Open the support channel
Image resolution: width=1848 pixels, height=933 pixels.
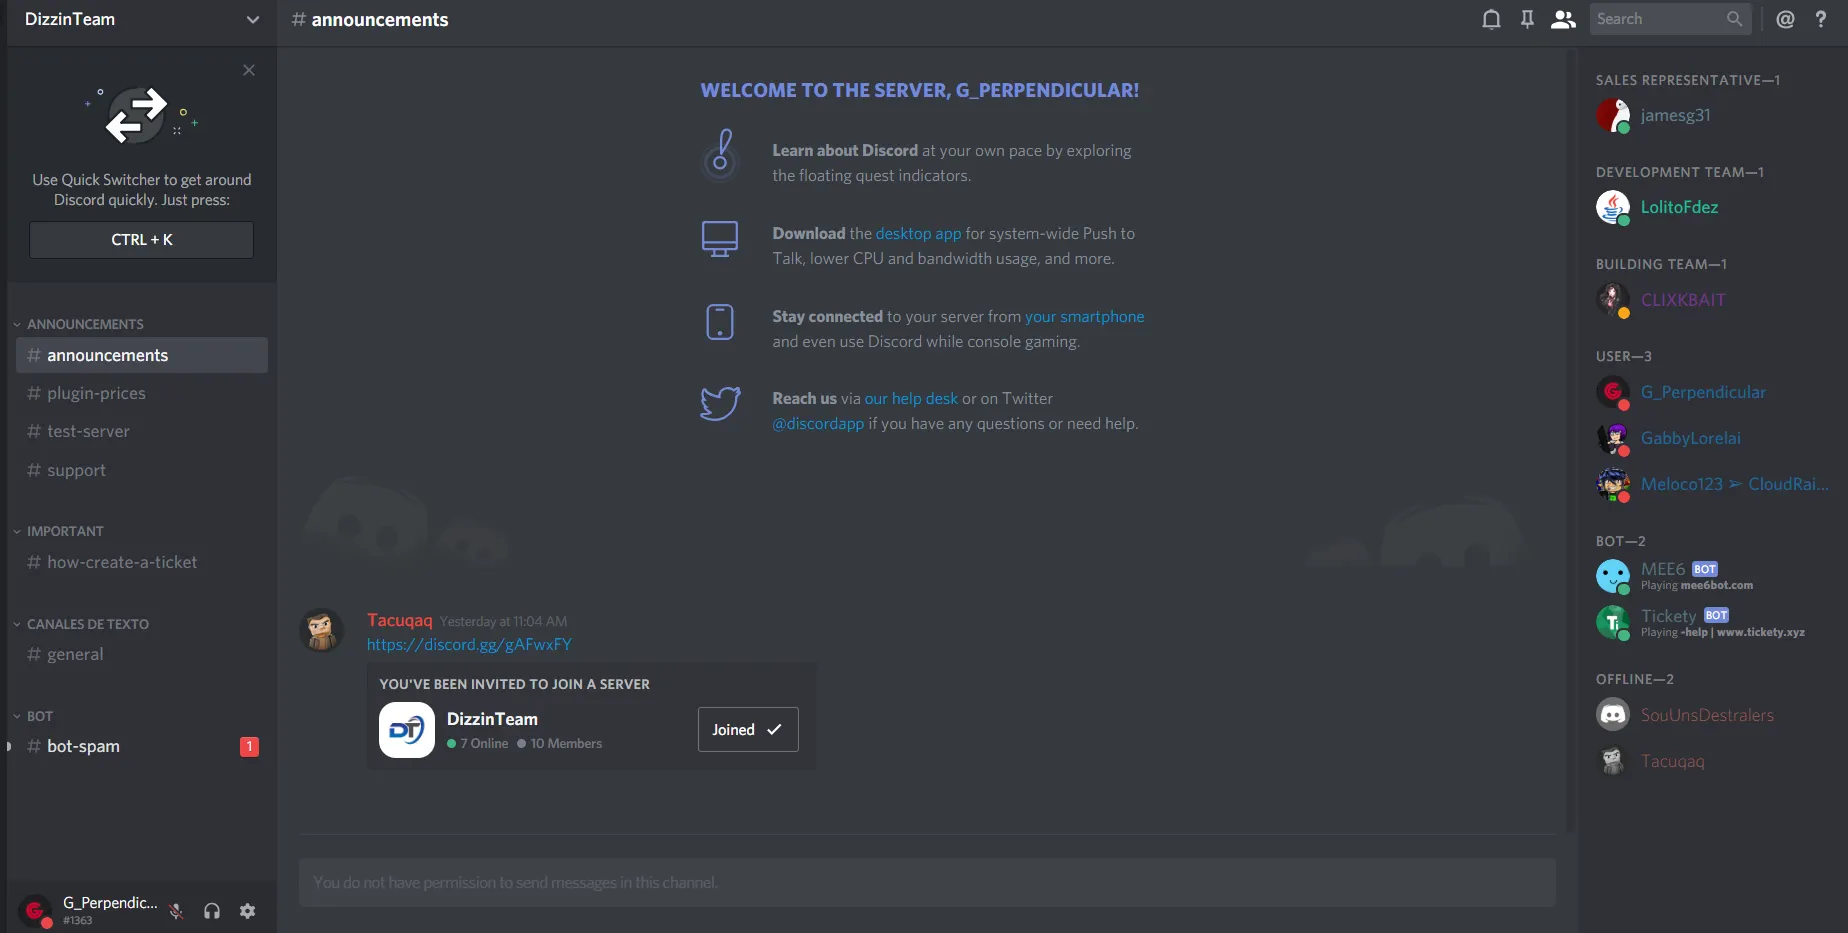coord(142,470)
